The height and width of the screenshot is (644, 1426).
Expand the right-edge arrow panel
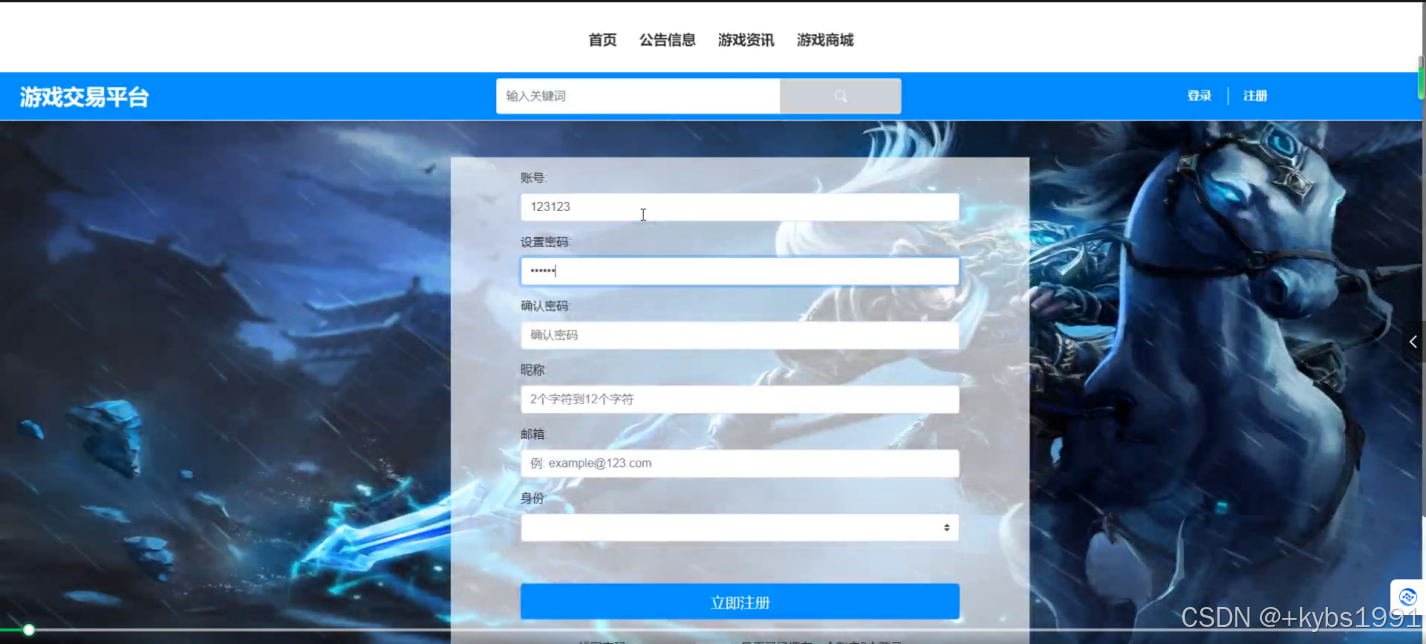pos(1413,342)
